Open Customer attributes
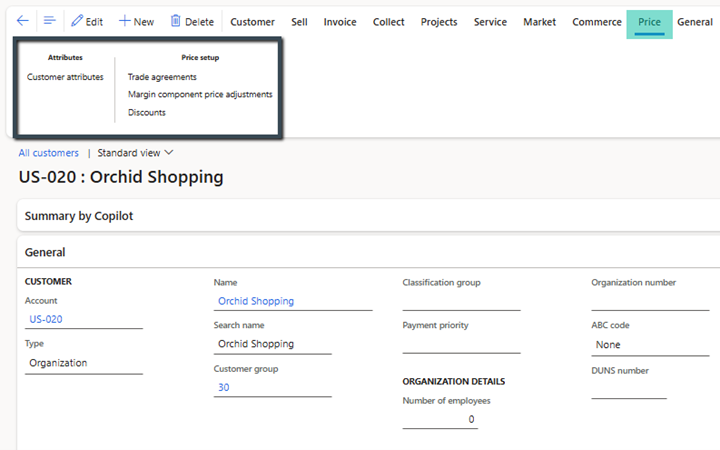Viewport: 720px width, 450px height. coord(65,77)
